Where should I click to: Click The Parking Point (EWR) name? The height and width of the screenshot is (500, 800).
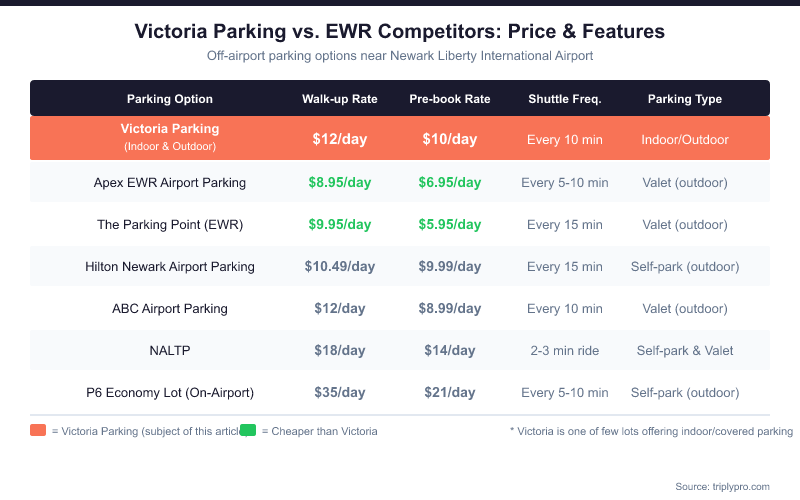point(169,225)
